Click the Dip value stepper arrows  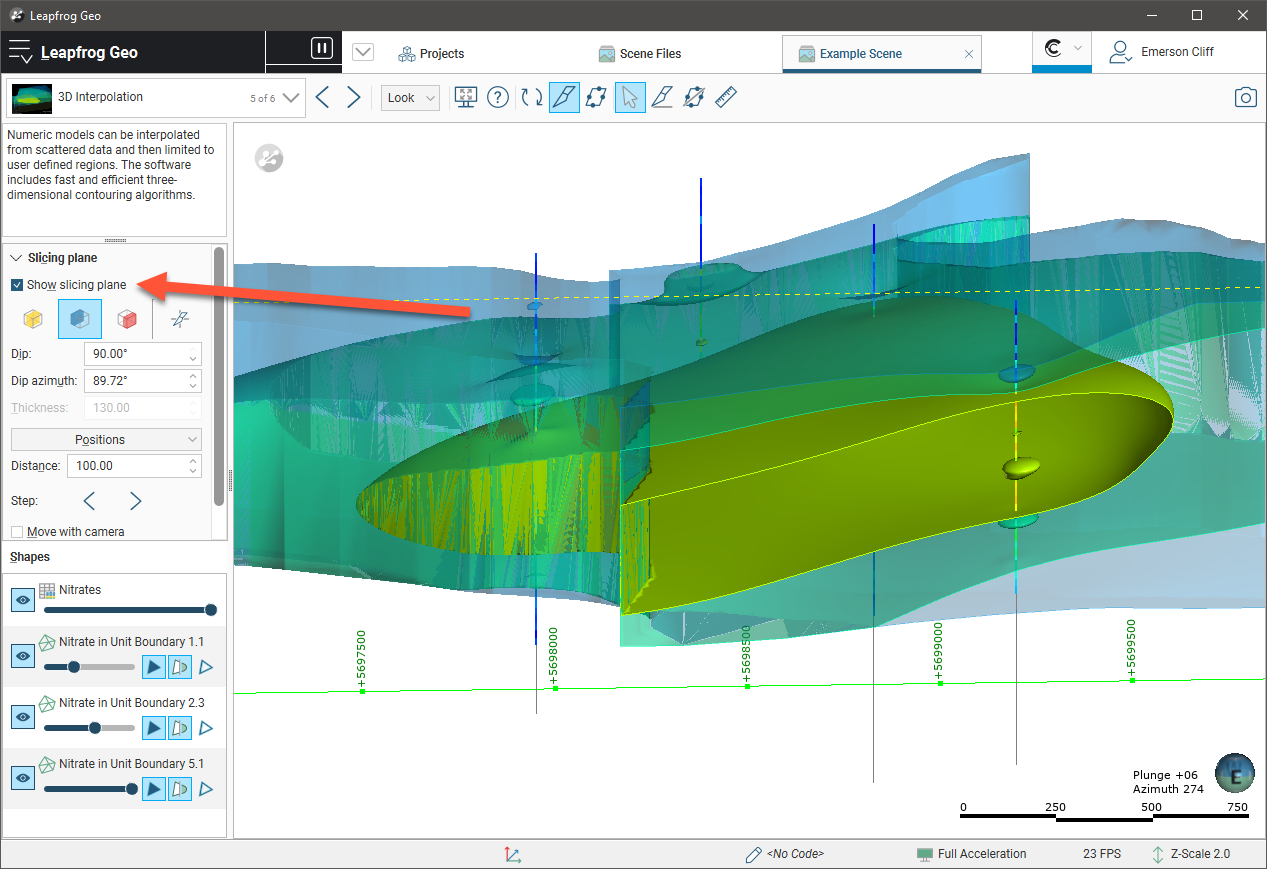pyautogui.click(x=192, y=354)
